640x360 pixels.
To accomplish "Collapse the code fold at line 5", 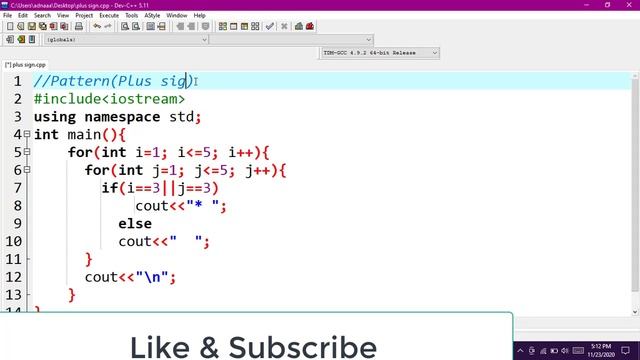I will pos(27,152).
